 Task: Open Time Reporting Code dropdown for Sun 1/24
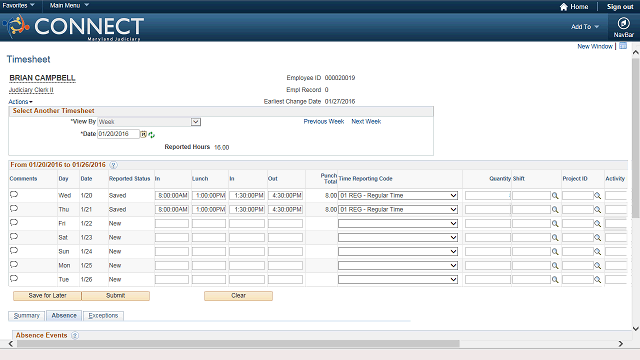[x=398, y=251]
